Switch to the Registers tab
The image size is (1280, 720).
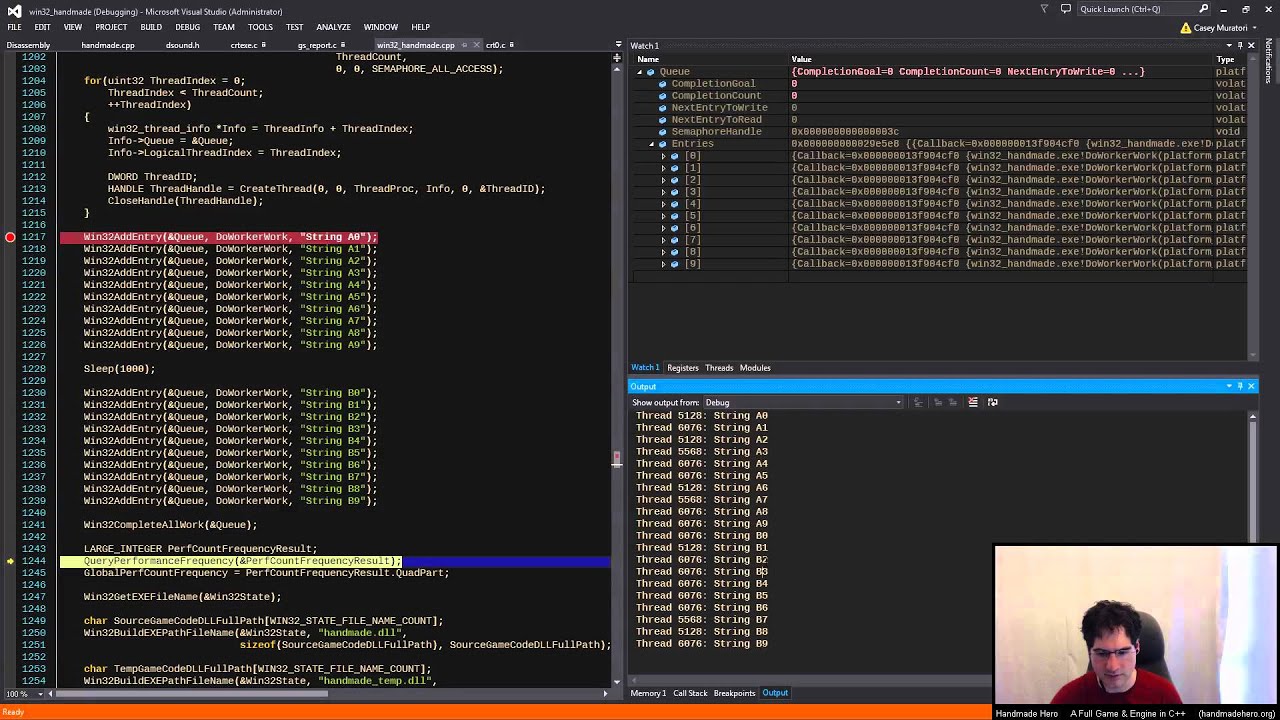(683, 368)
